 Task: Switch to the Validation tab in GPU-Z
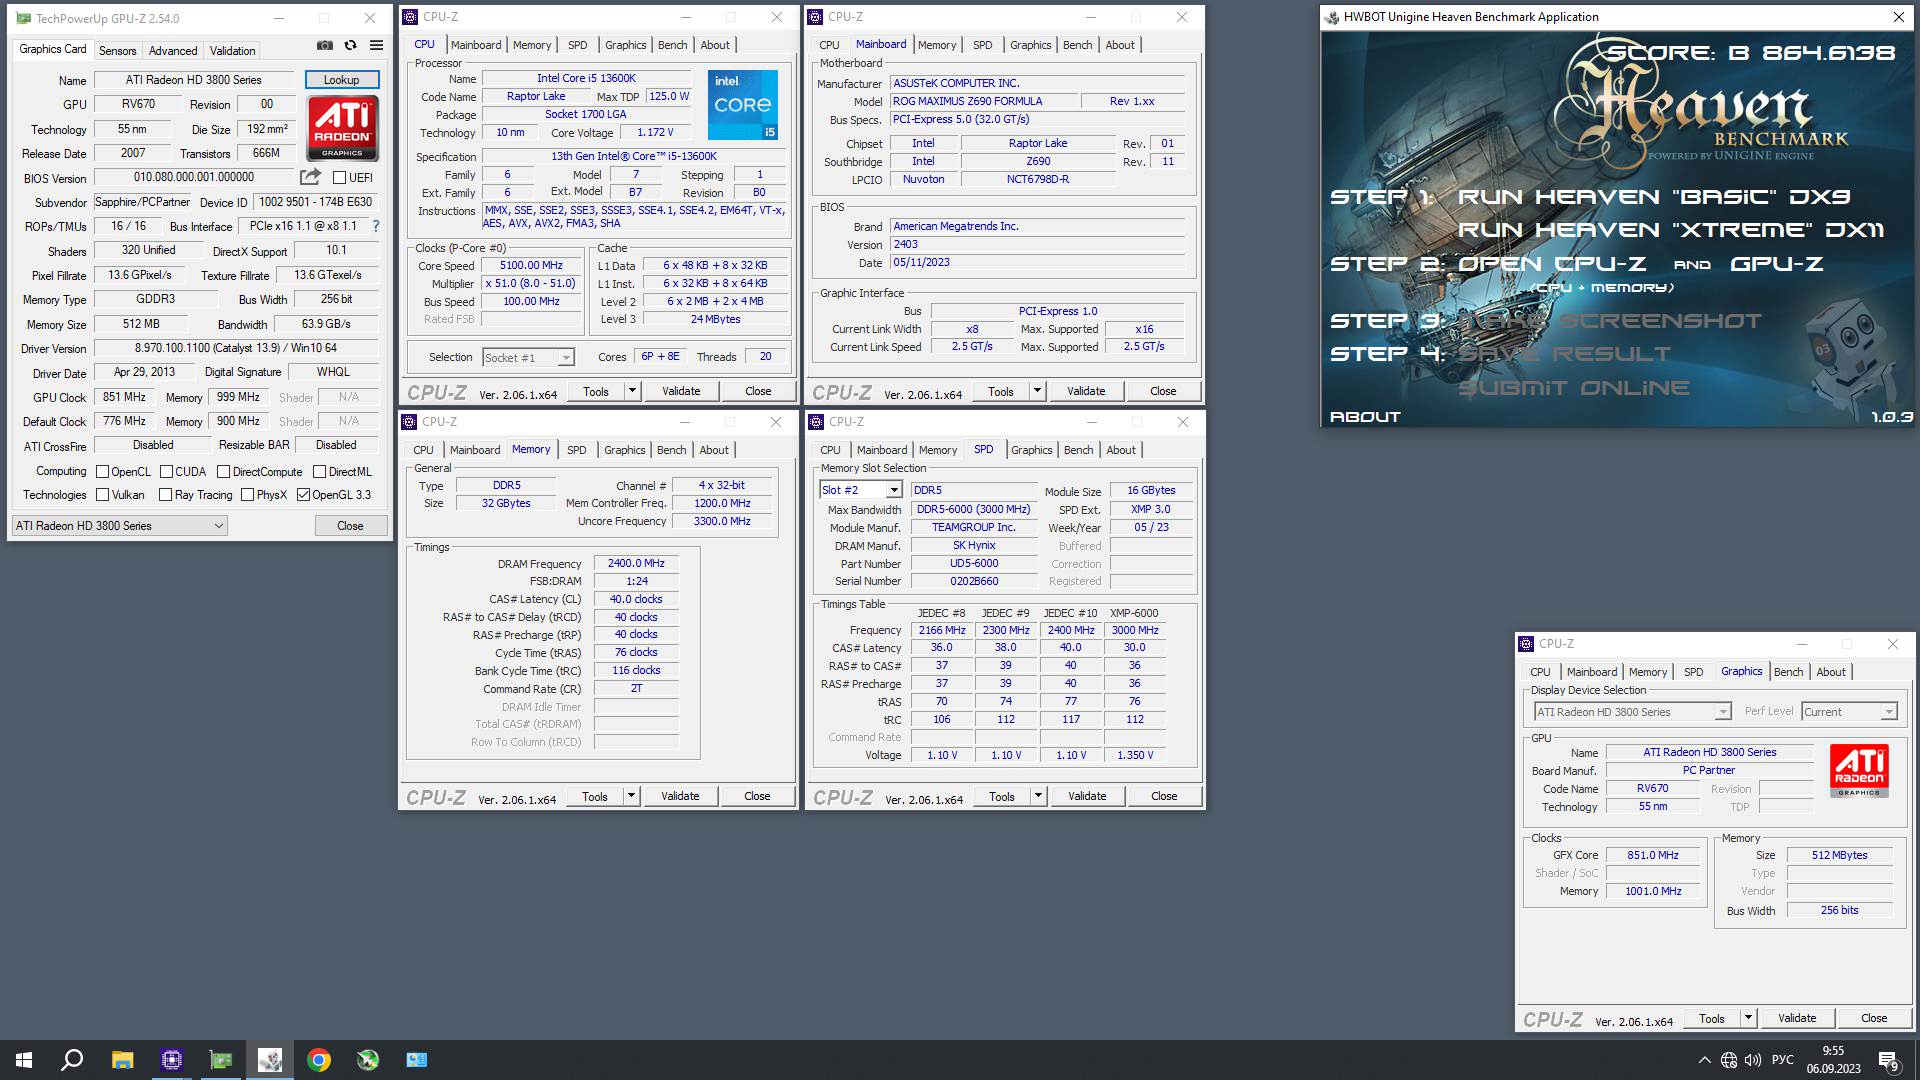click(x=233, y=50)
